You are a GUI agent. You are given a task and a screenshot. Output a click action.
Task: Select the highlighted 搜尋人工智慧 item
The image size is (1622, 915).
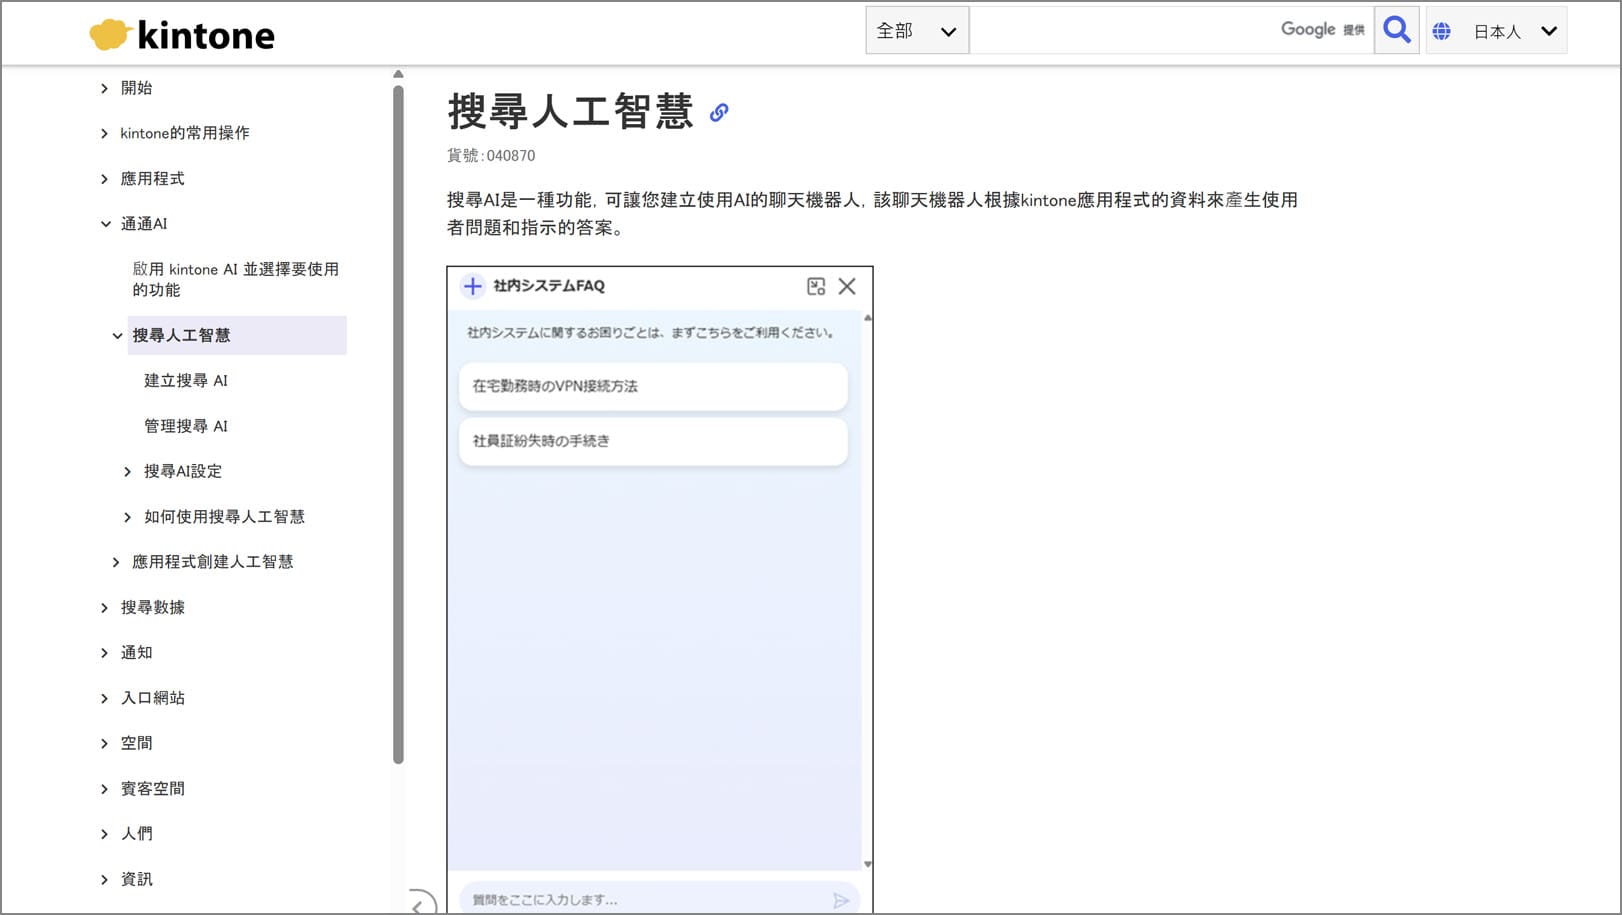(x=237, y=335)
